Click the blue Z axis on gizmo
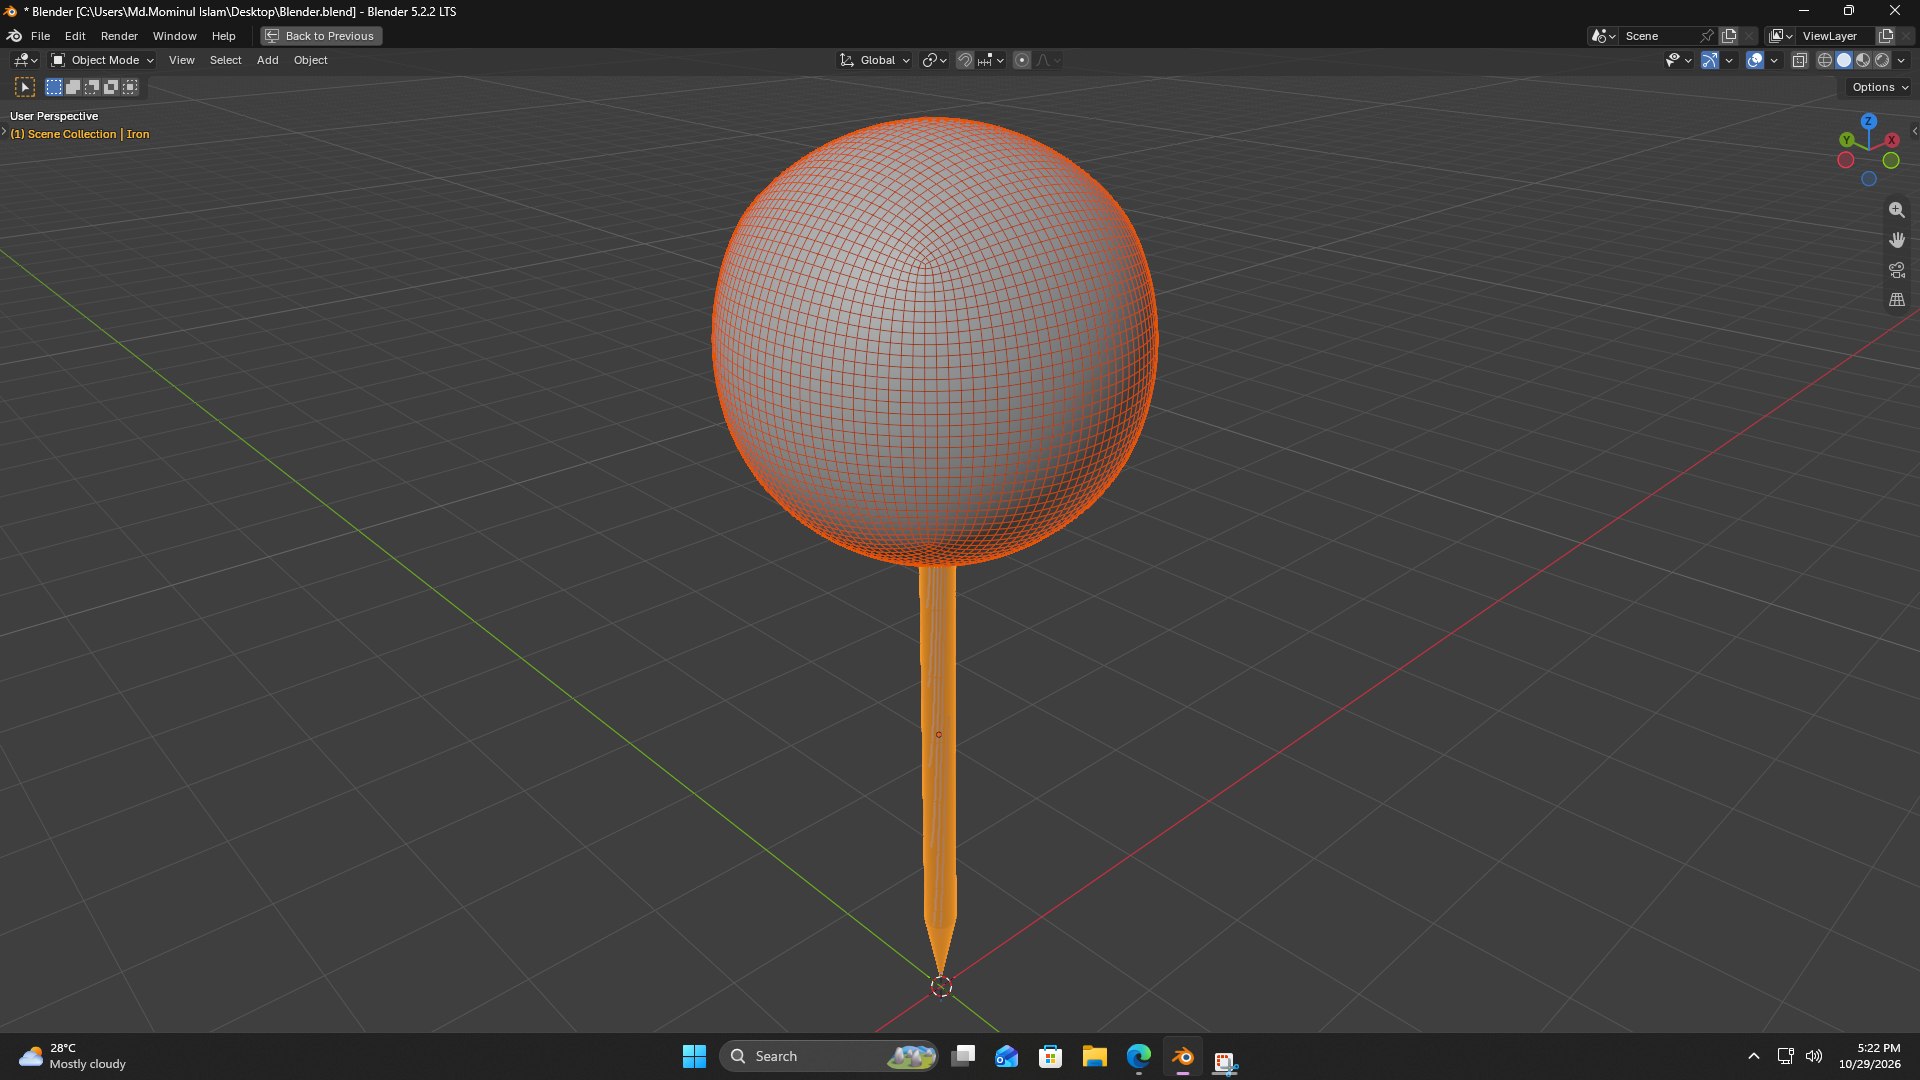The height and width of the screenshot is (1080, 1920). click(x=1868, y=121)
